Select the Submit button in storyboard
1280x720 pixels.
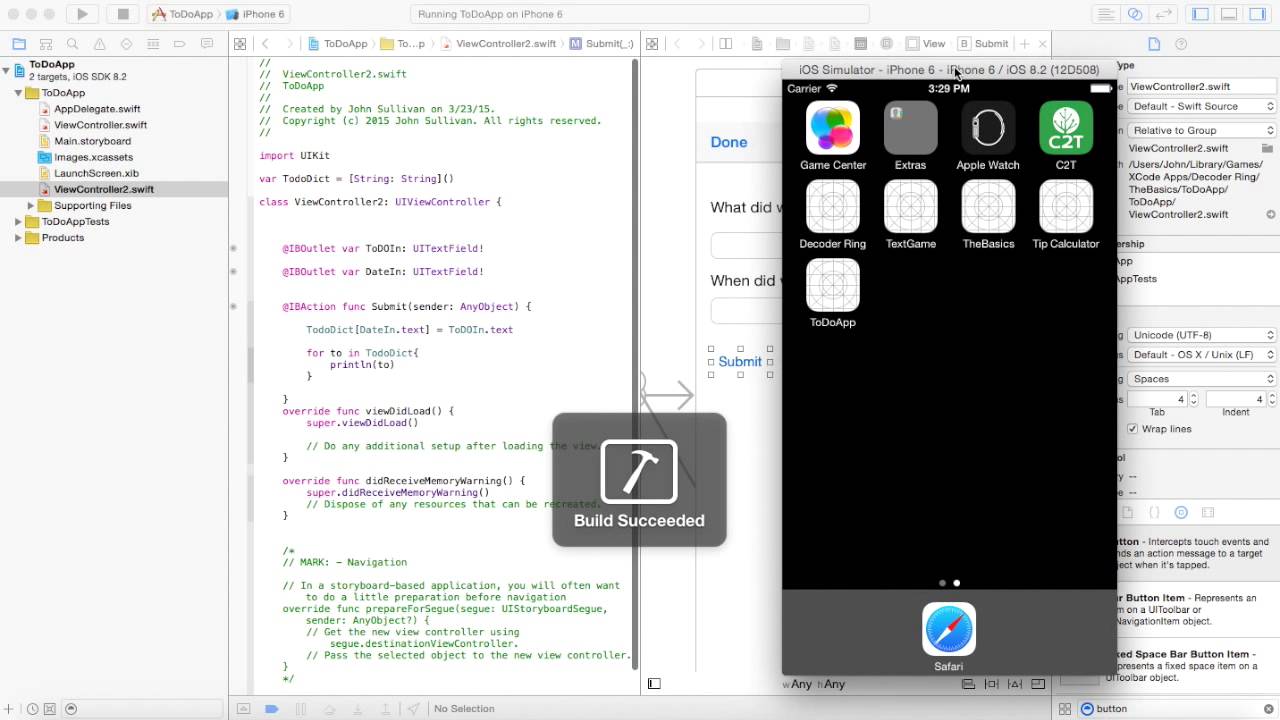point(740,361)
